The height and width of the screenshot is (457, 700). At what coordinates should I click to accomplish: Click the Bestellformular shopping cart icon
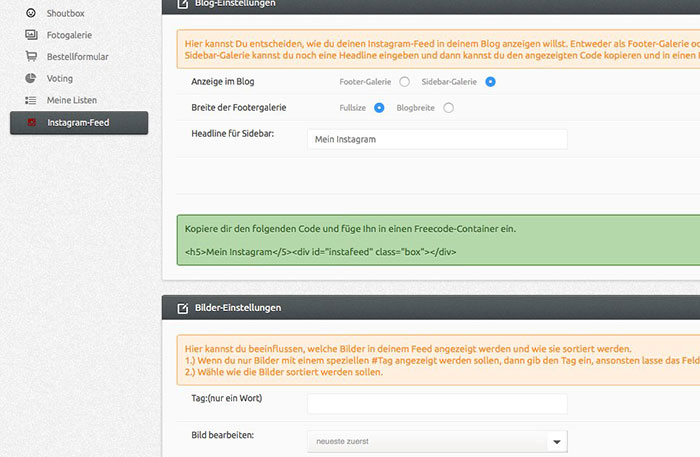(31, 56)
